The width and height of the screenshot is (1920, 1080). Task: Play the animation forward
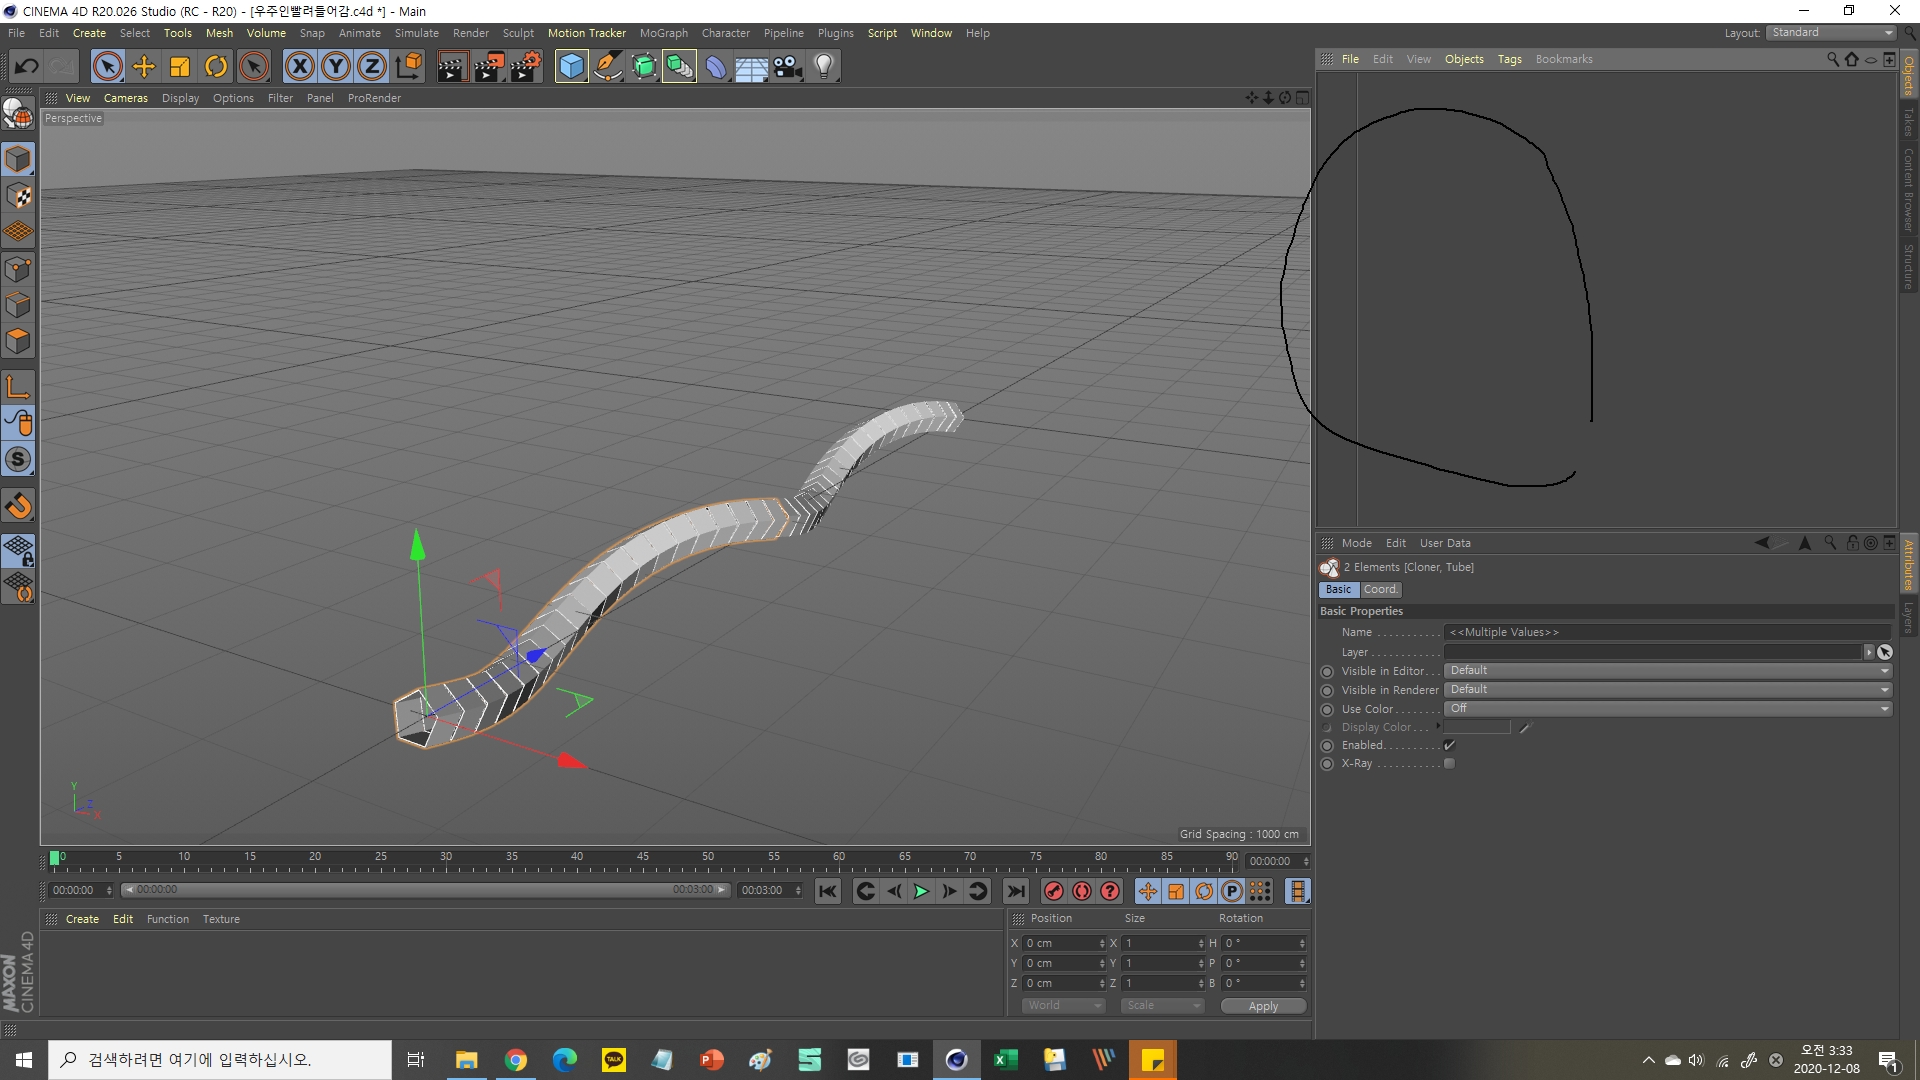(921, 891)
